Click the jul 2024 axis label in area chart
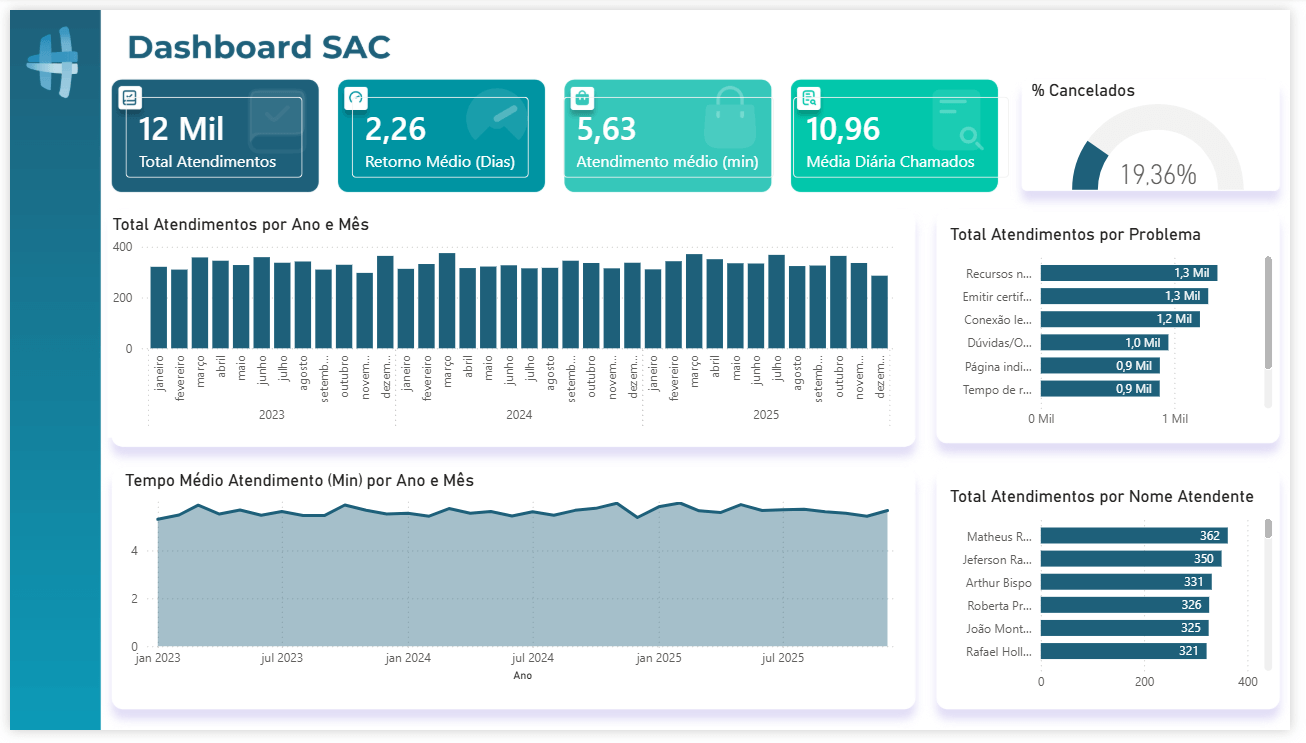The image size is (1306, 743). point(532,658)
